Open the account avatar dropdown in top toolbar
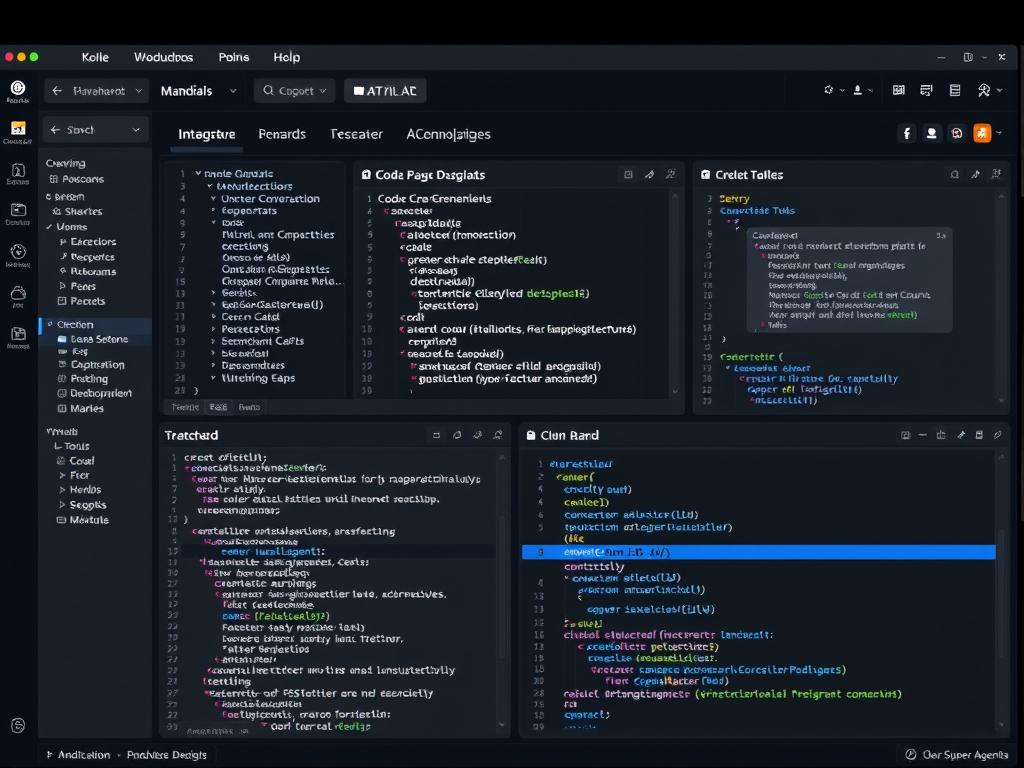This screenshot has width=1024, height=768. pyautogui.click(x=989, y=90)
